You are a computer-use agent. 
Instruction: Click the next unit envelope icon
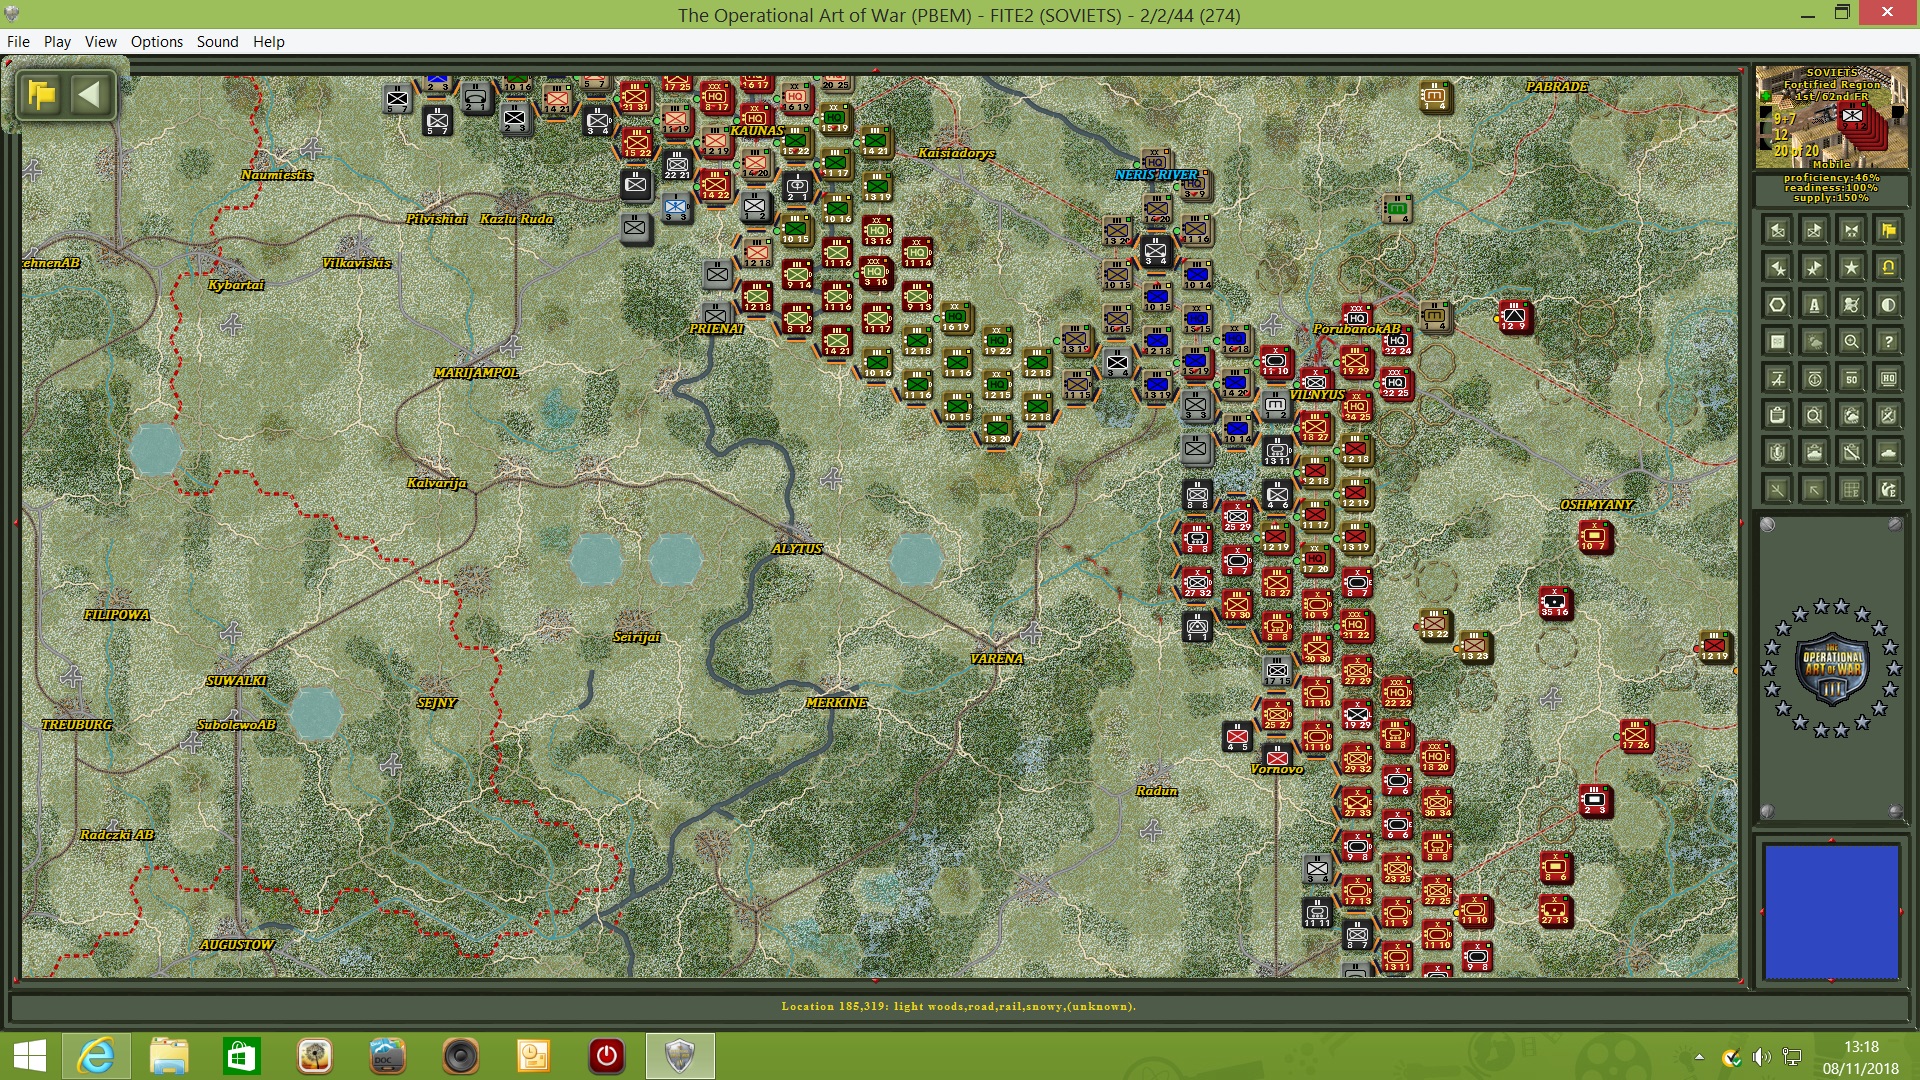point(1814,231)
